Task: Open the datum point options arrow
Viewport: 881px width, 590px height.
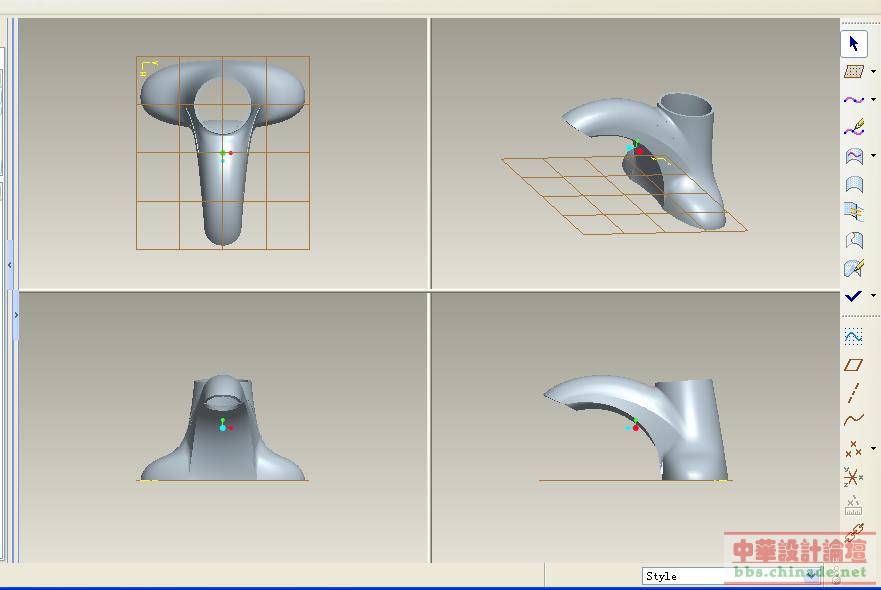Action: (873, 448)
